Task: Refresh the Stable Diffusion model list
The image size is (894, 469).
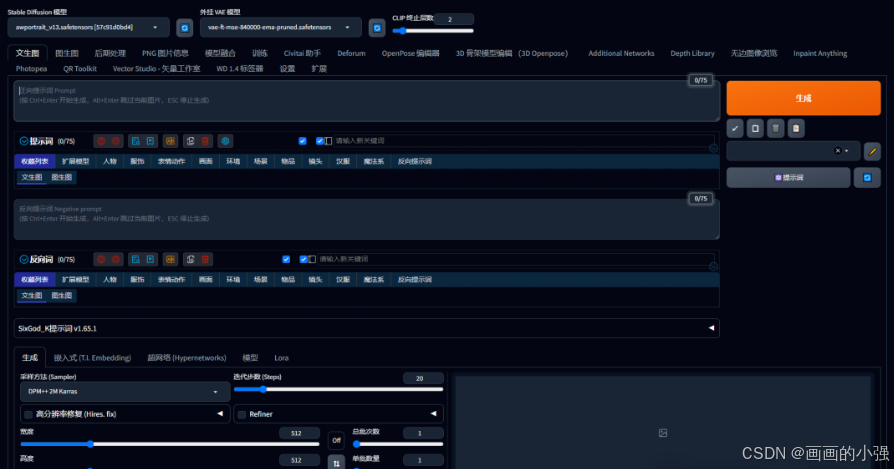Action: [x=184, y=27]
